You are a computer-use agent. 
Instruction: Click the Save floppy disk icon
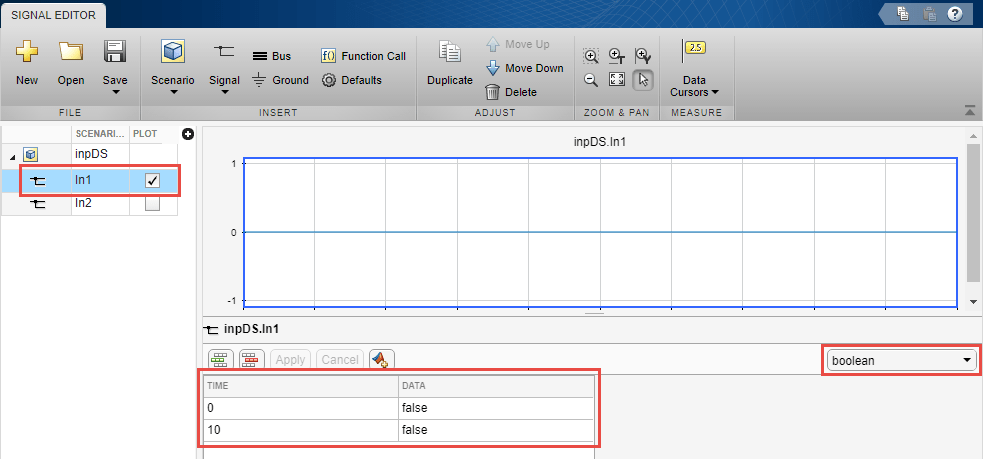pos(115,51)
